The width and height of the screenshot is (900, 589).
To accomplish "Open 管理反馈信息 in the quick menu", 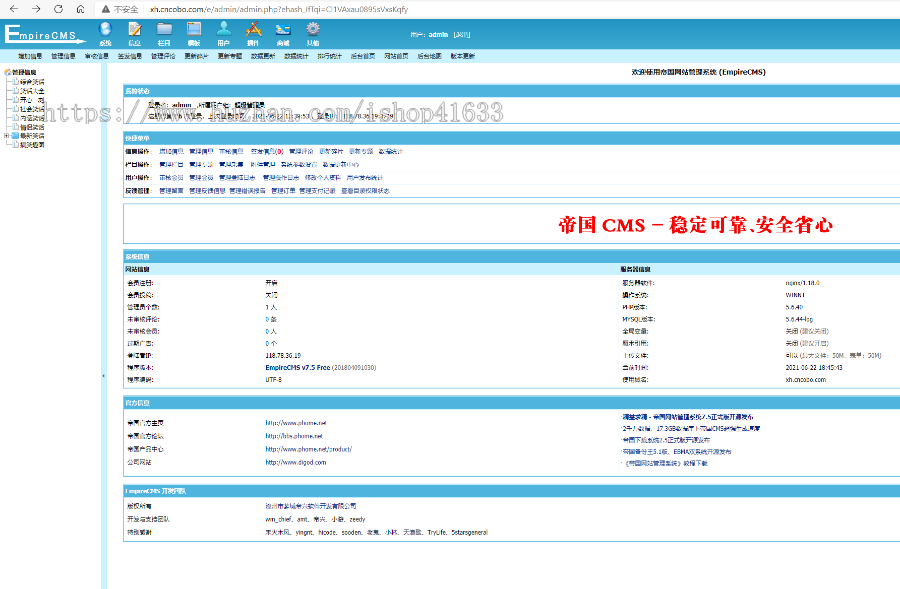I will click(x=207, y=191).
